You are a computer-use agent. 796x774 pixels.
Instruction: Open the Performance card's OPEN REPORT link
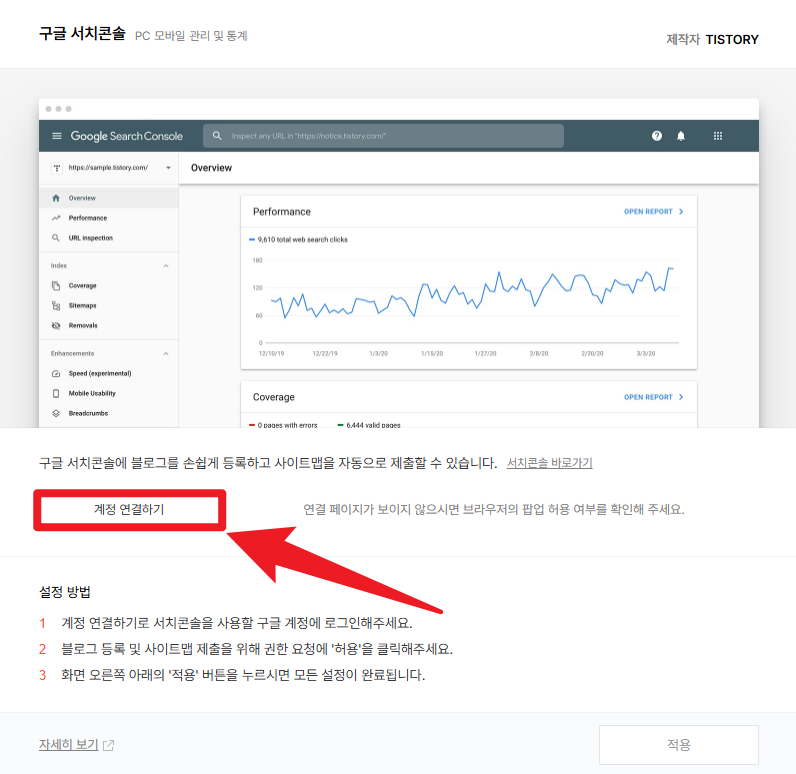click(x=654, y=212)
